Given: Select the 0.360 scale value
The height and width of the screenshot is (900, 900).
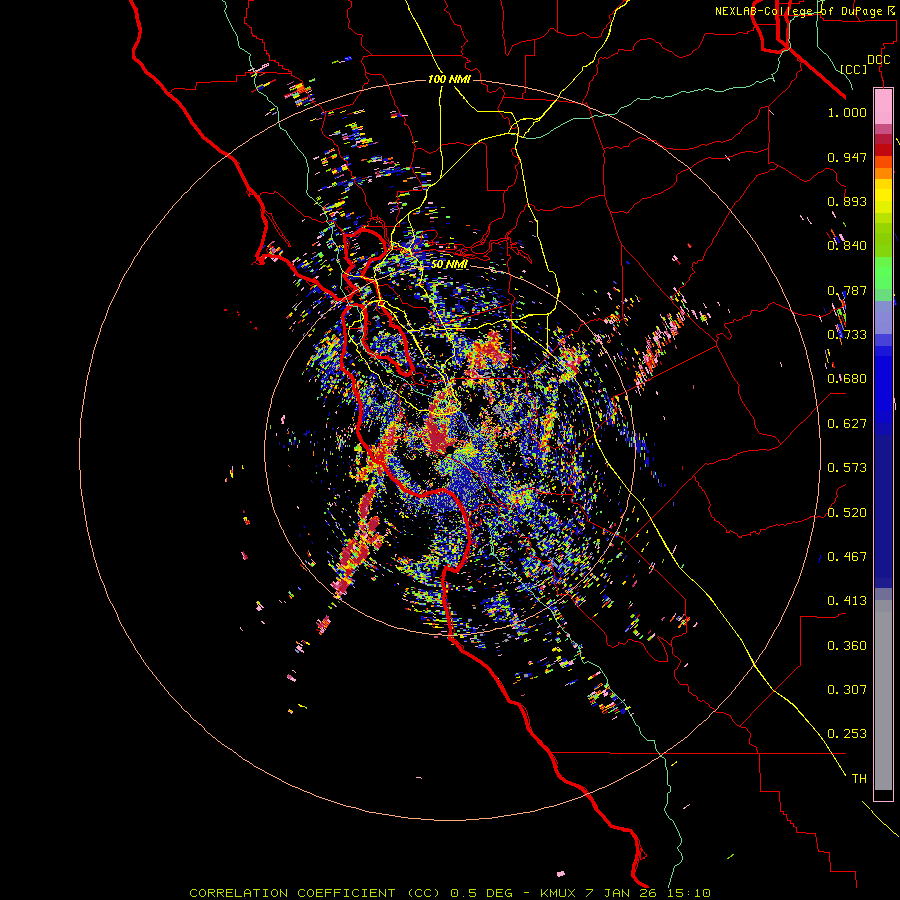Looking at the screenshot, I should 847,646.
